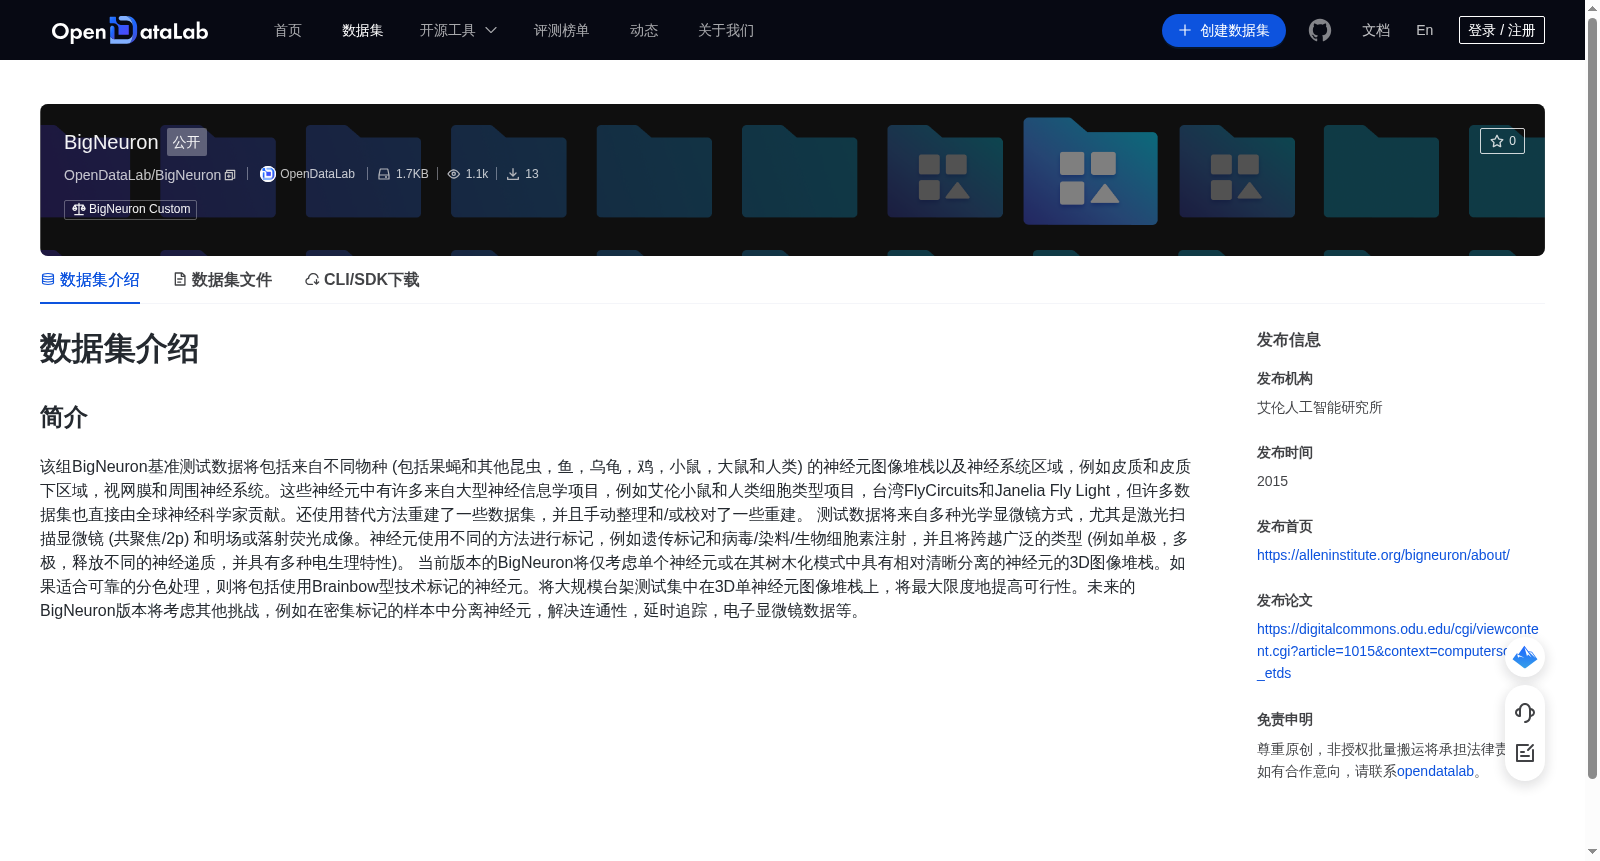Click the OpenDataLab logo
Screen dimensions: 1600x861
130,30
